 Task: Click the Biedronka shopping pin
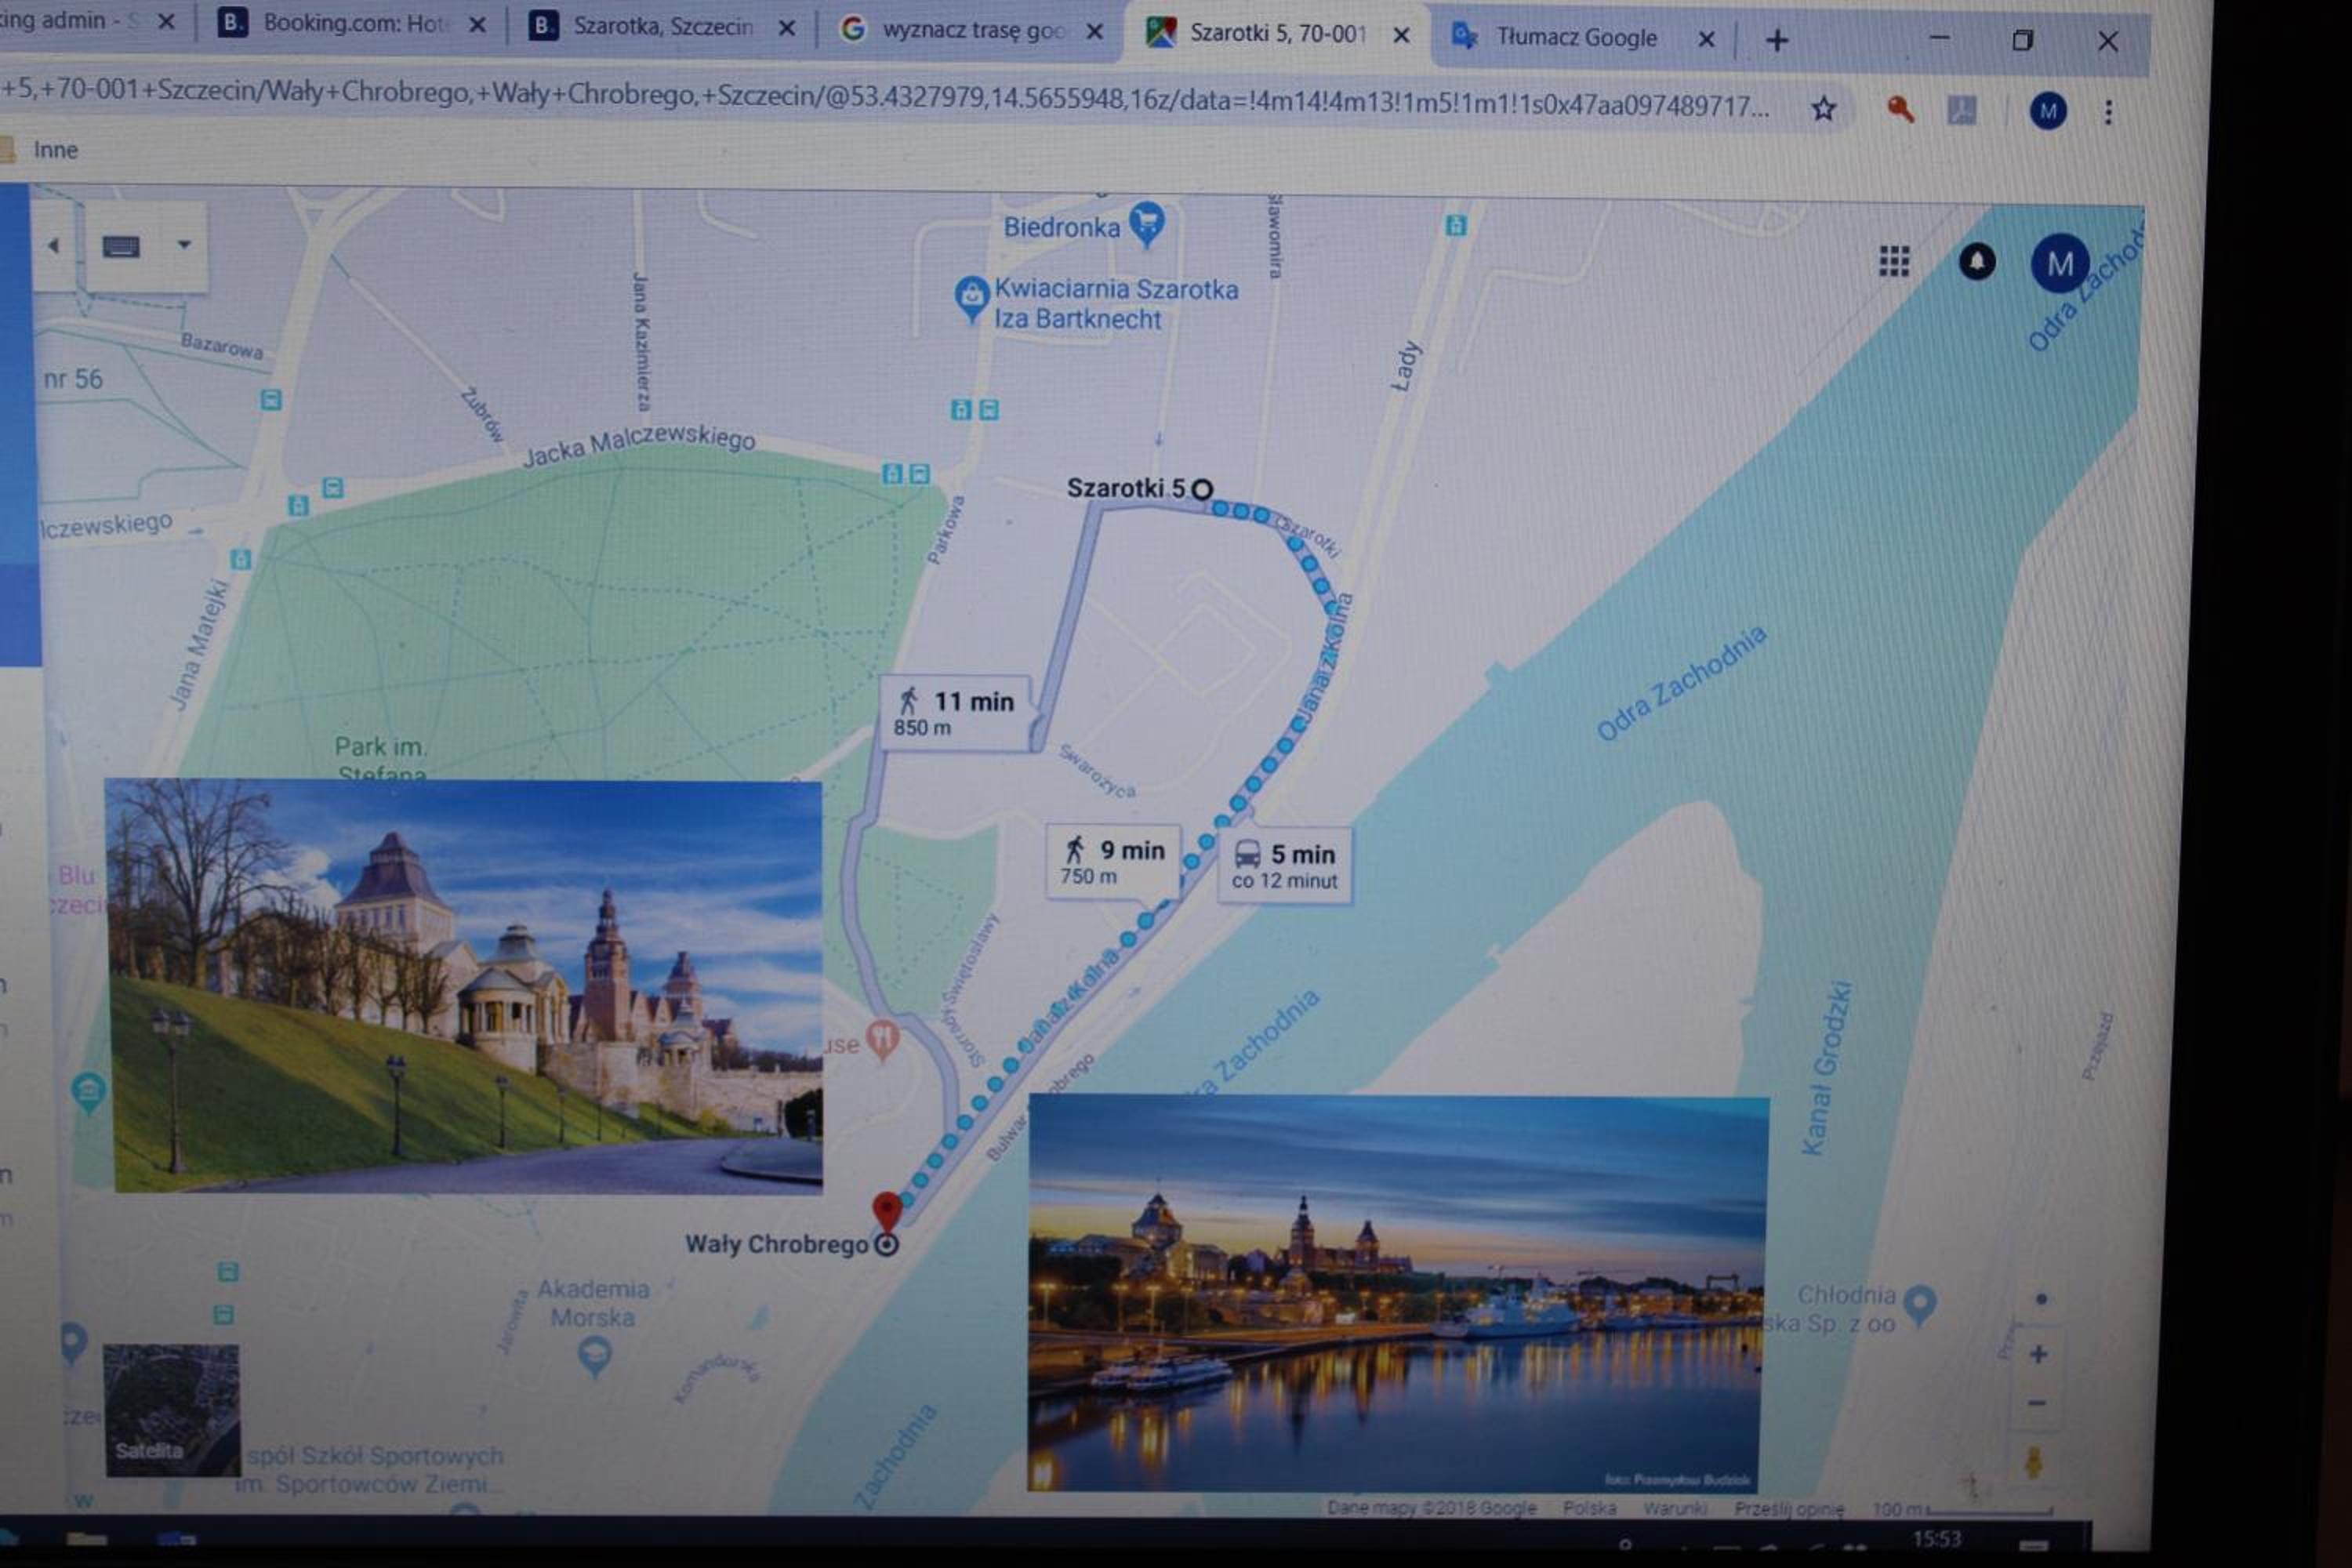coord(1147,224)
